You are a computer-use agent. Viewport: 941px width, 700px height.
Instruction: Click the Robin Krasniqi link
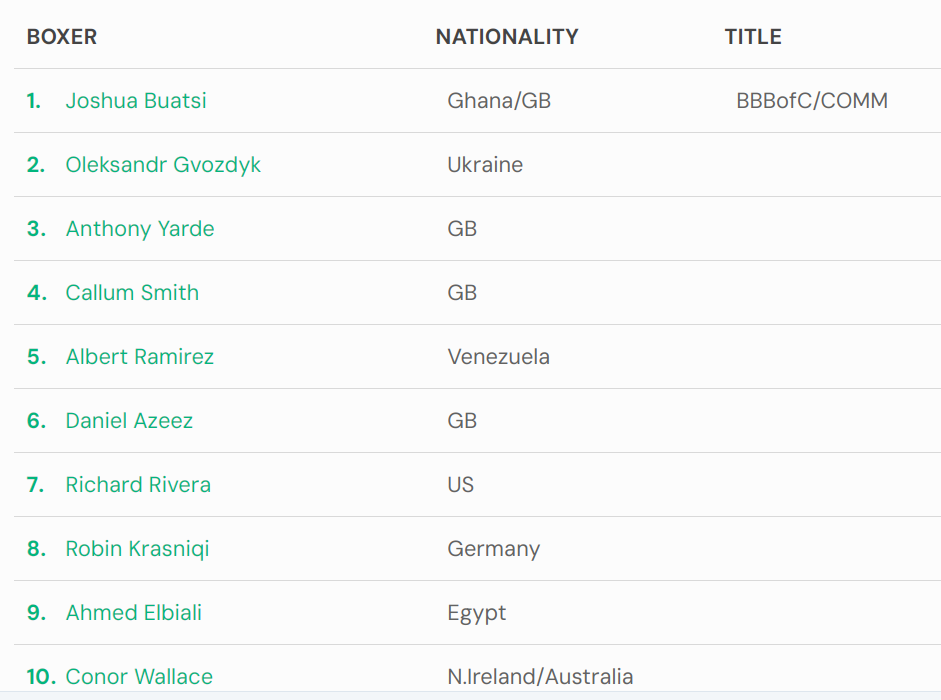(137, 549)
